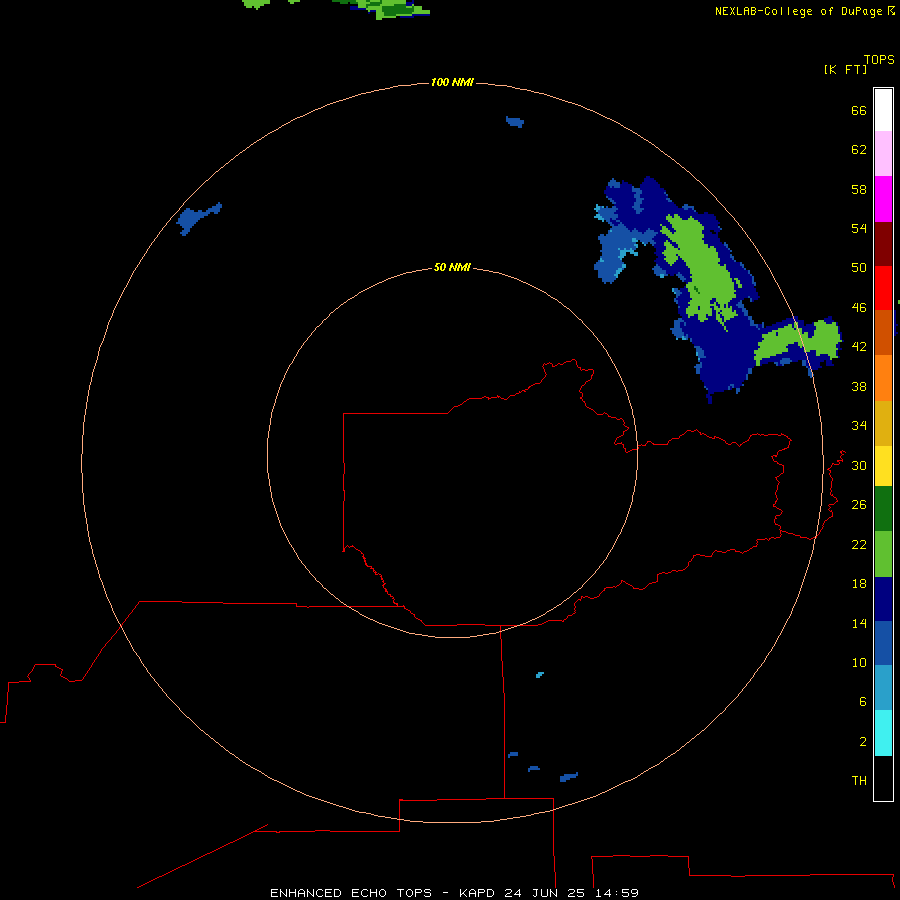Select the bright red legend swatch

(883, 288)
